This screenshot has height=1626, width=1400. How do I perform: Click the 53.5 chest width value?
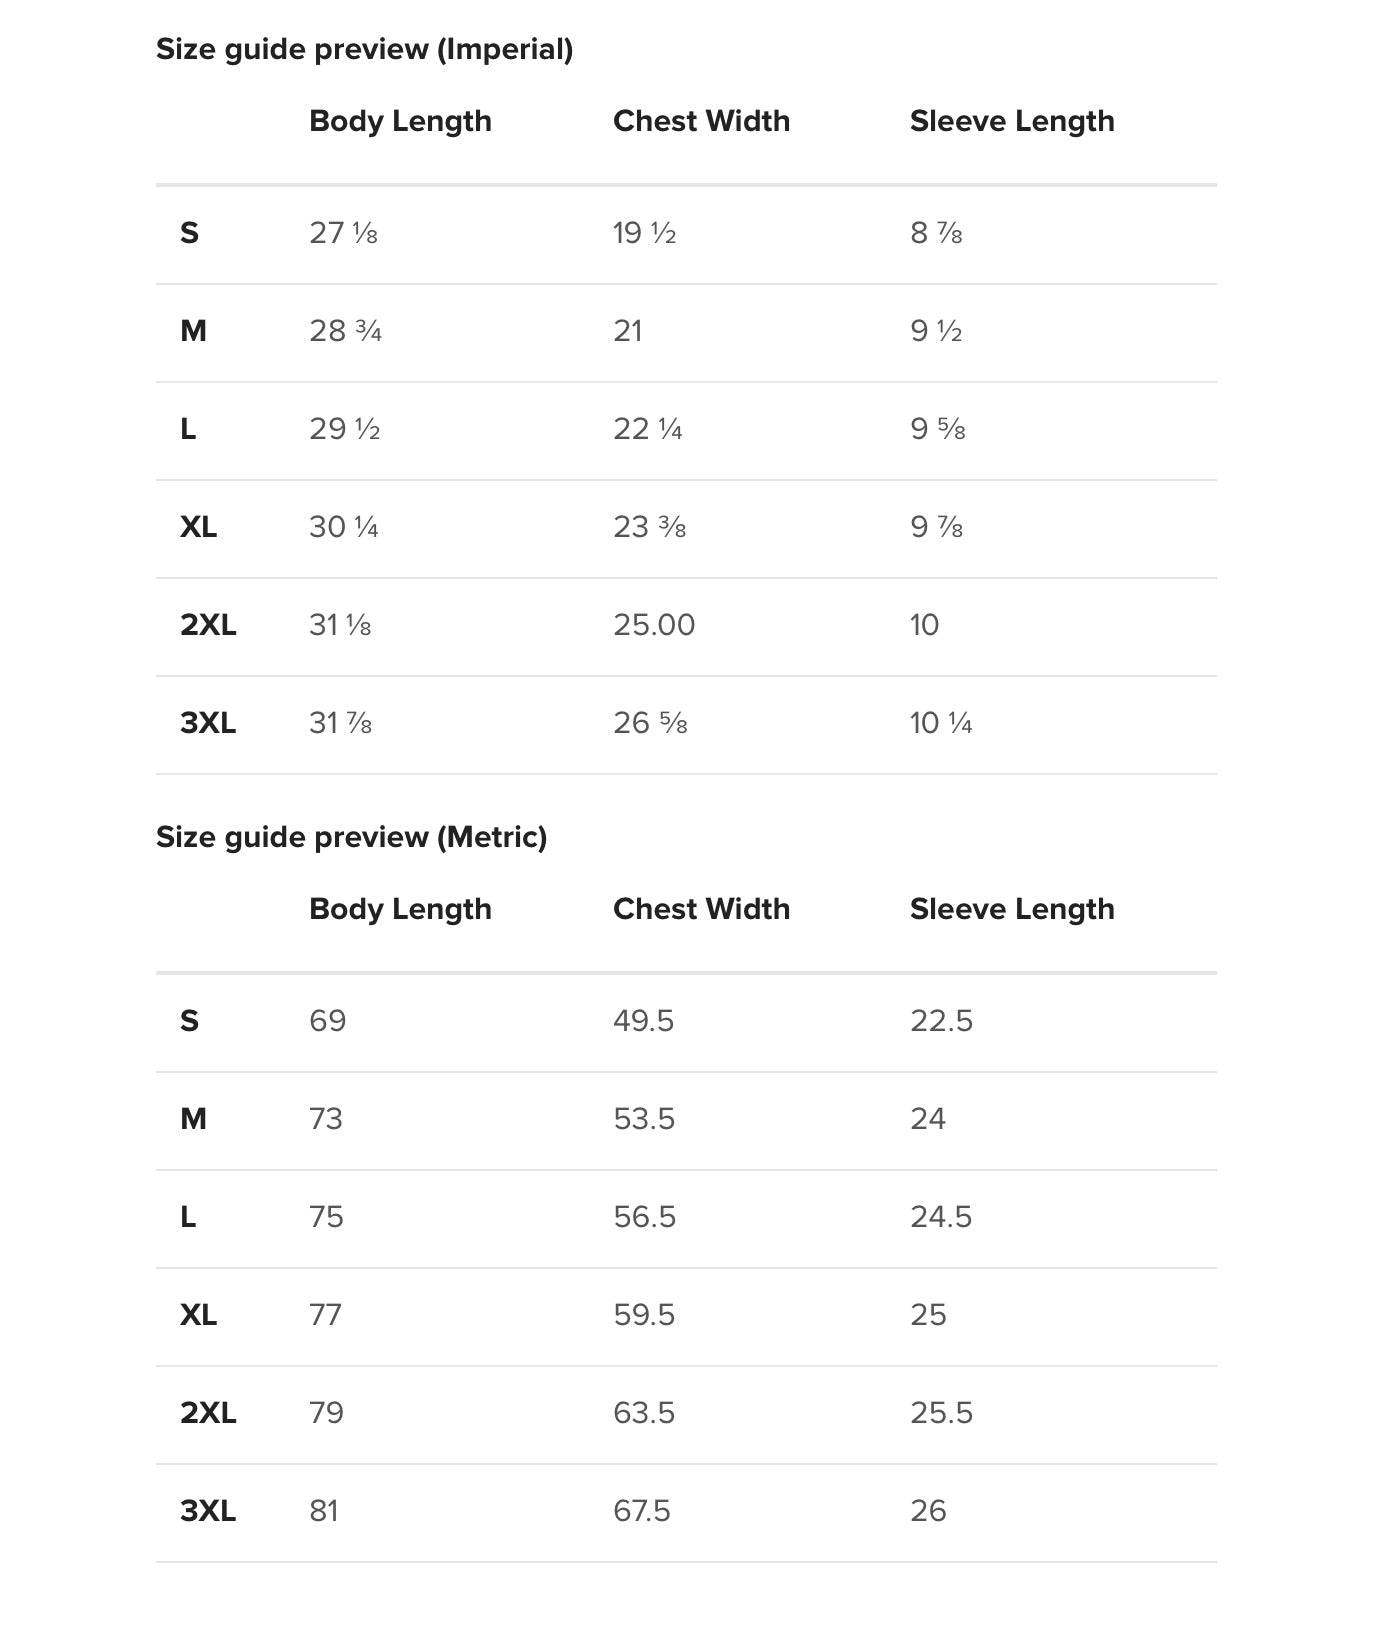644,1119
